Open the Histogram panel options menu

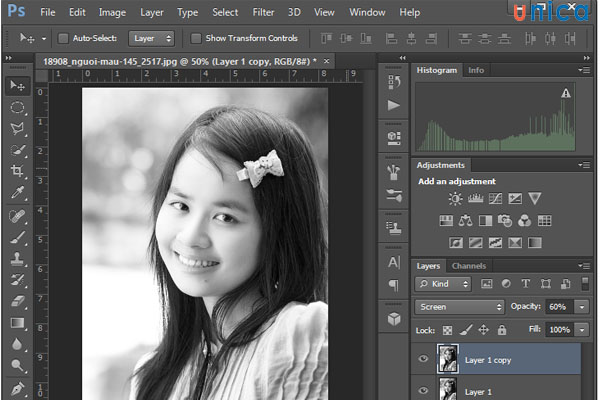click(584, 70)
